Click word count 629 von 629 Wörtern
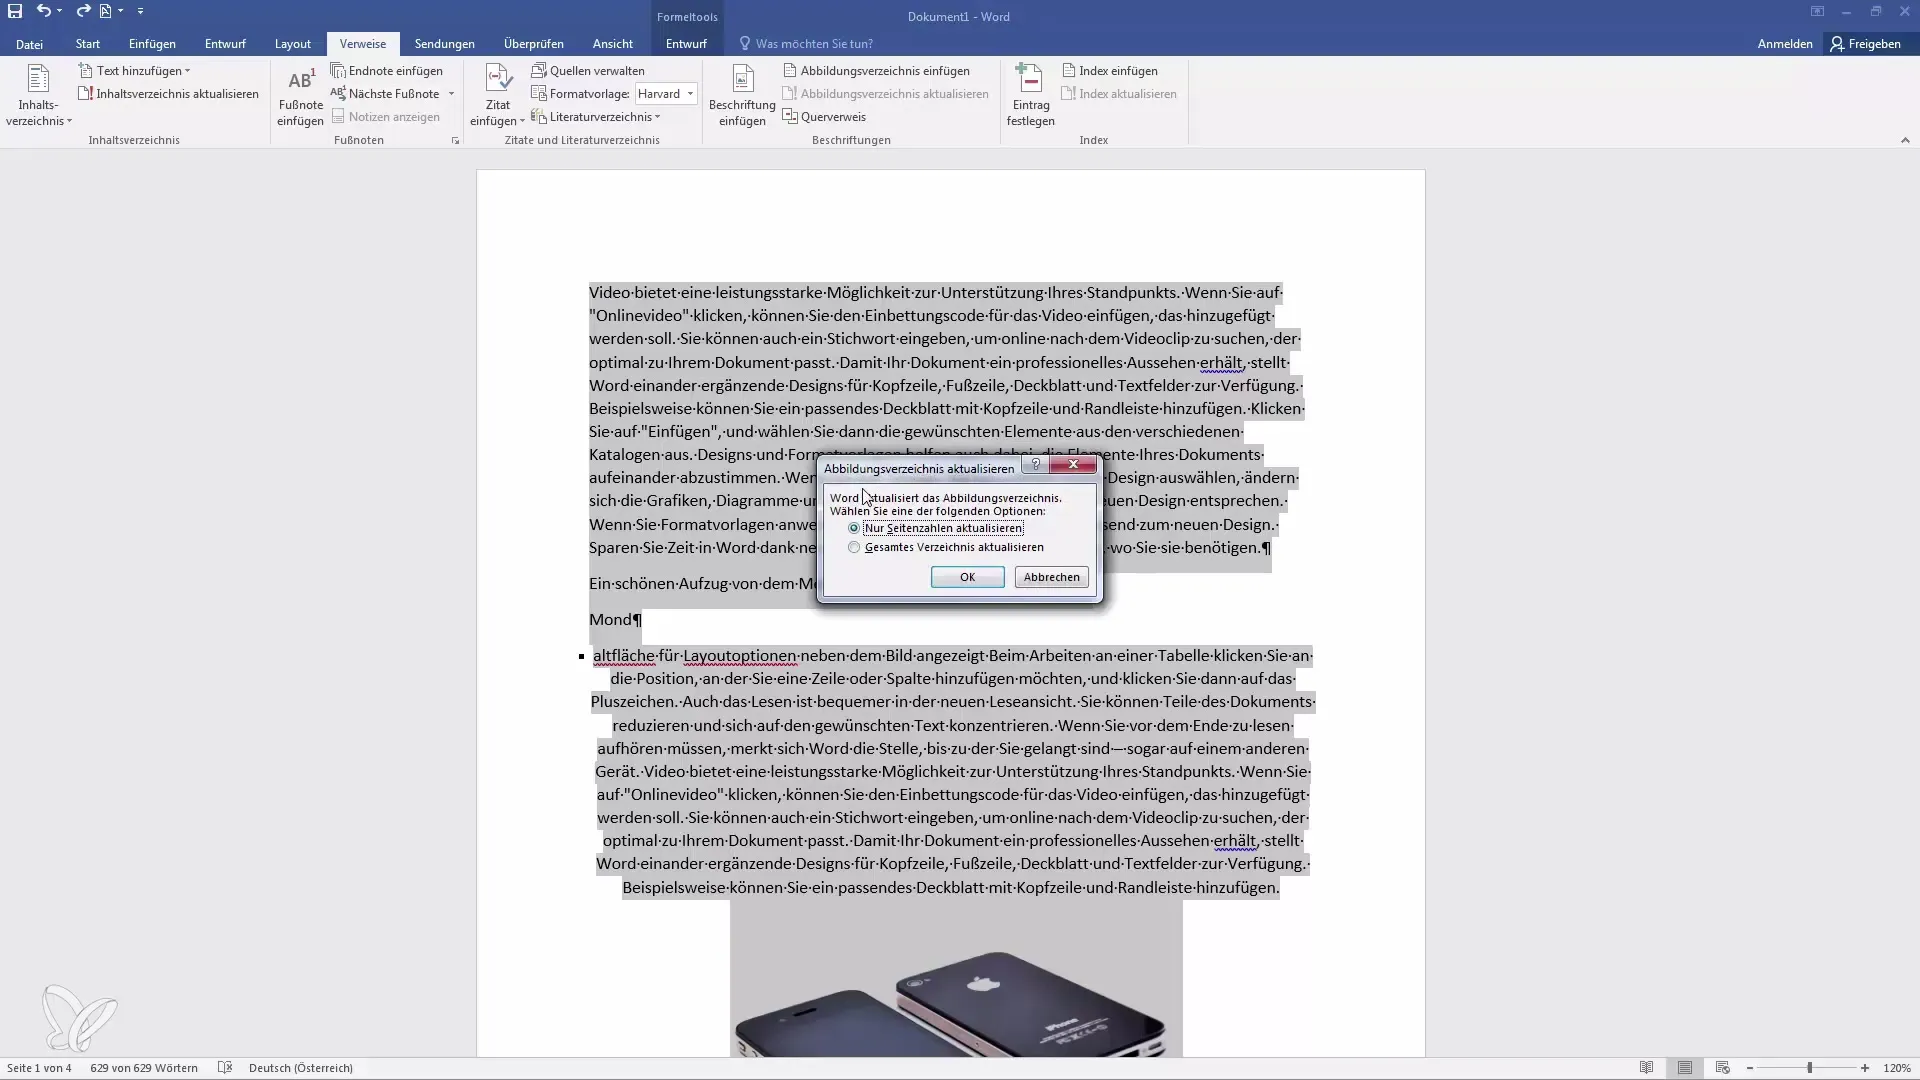The height and width of the screenshot is (1080, 1920). click(x=144, y=1068)
